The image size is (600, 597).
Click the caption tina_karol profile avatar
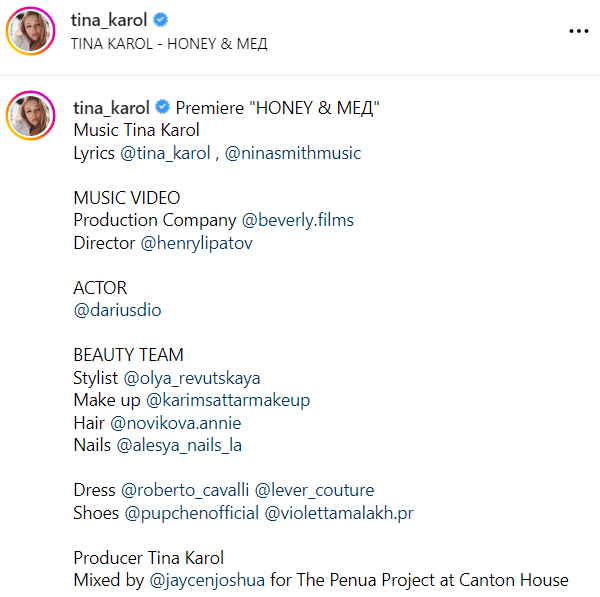click(30, 116)
